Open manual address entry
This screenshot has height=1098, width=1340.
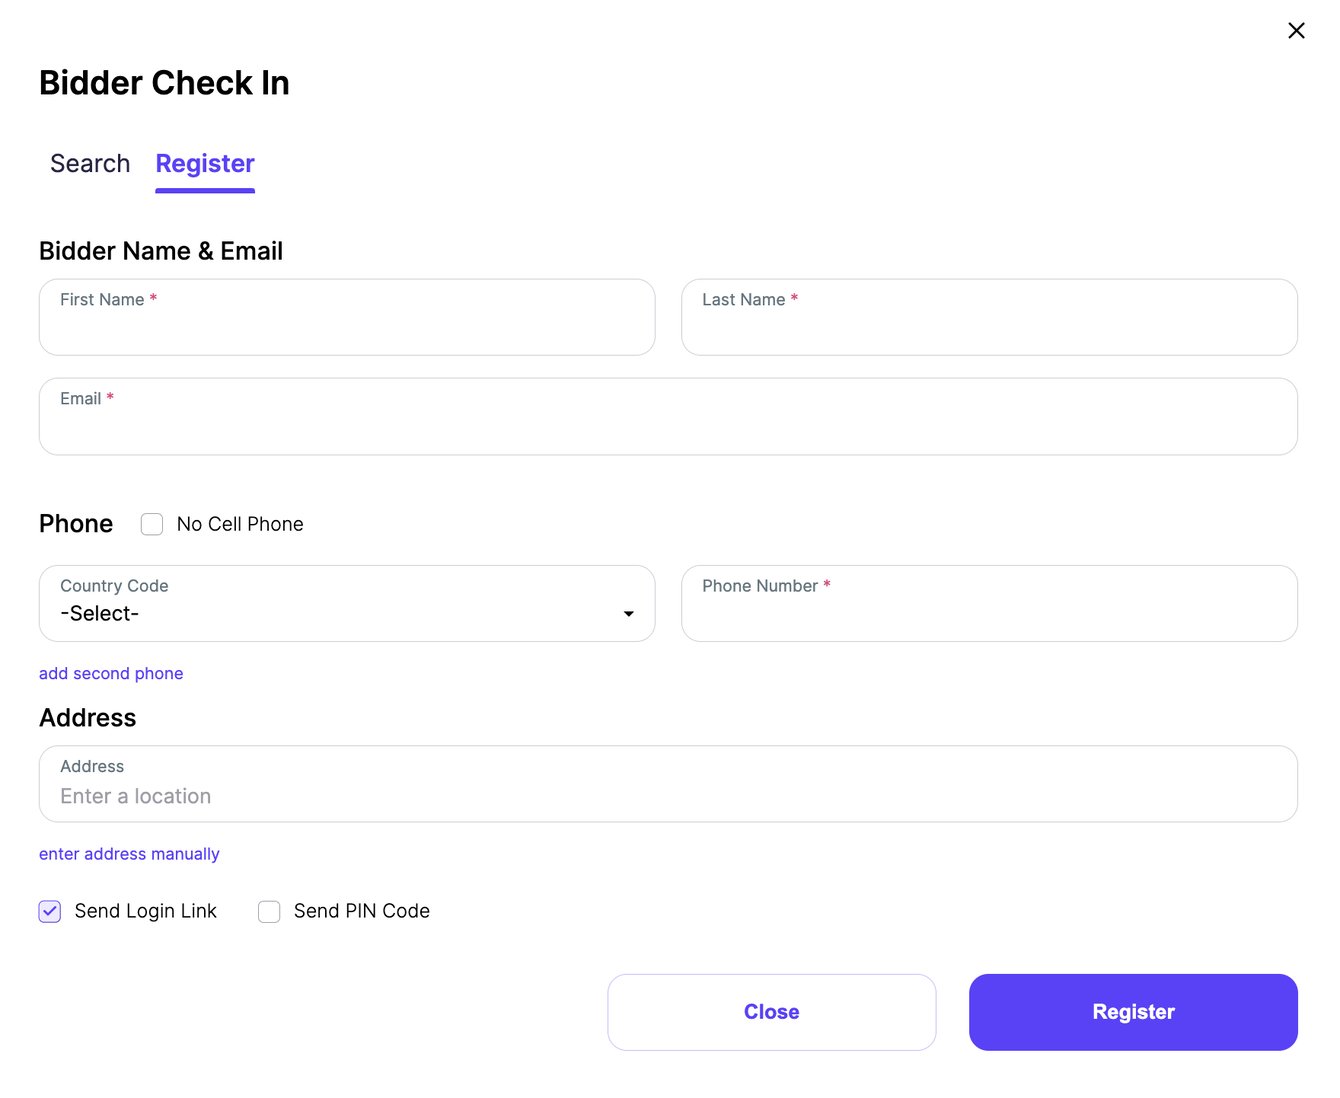click(129, 854)
